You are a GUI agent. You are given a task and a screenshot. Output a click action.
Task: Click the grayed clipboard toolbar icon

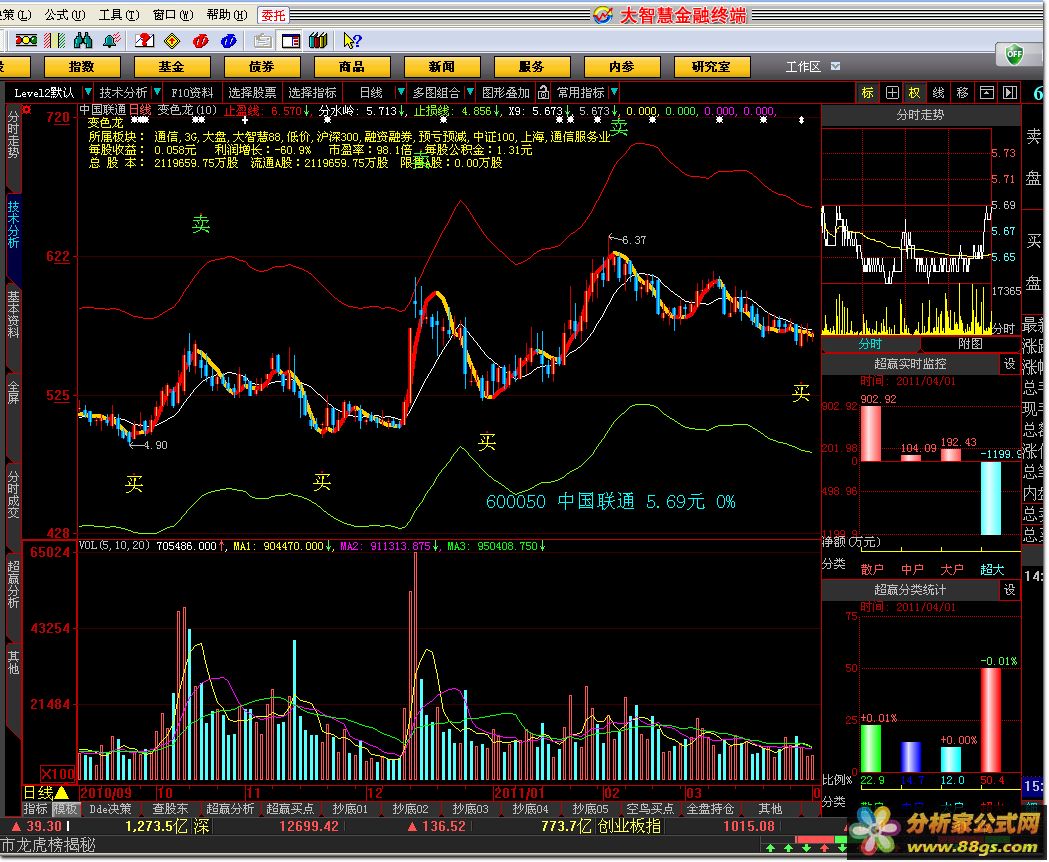pyautogui.click(x=262, y=41)
